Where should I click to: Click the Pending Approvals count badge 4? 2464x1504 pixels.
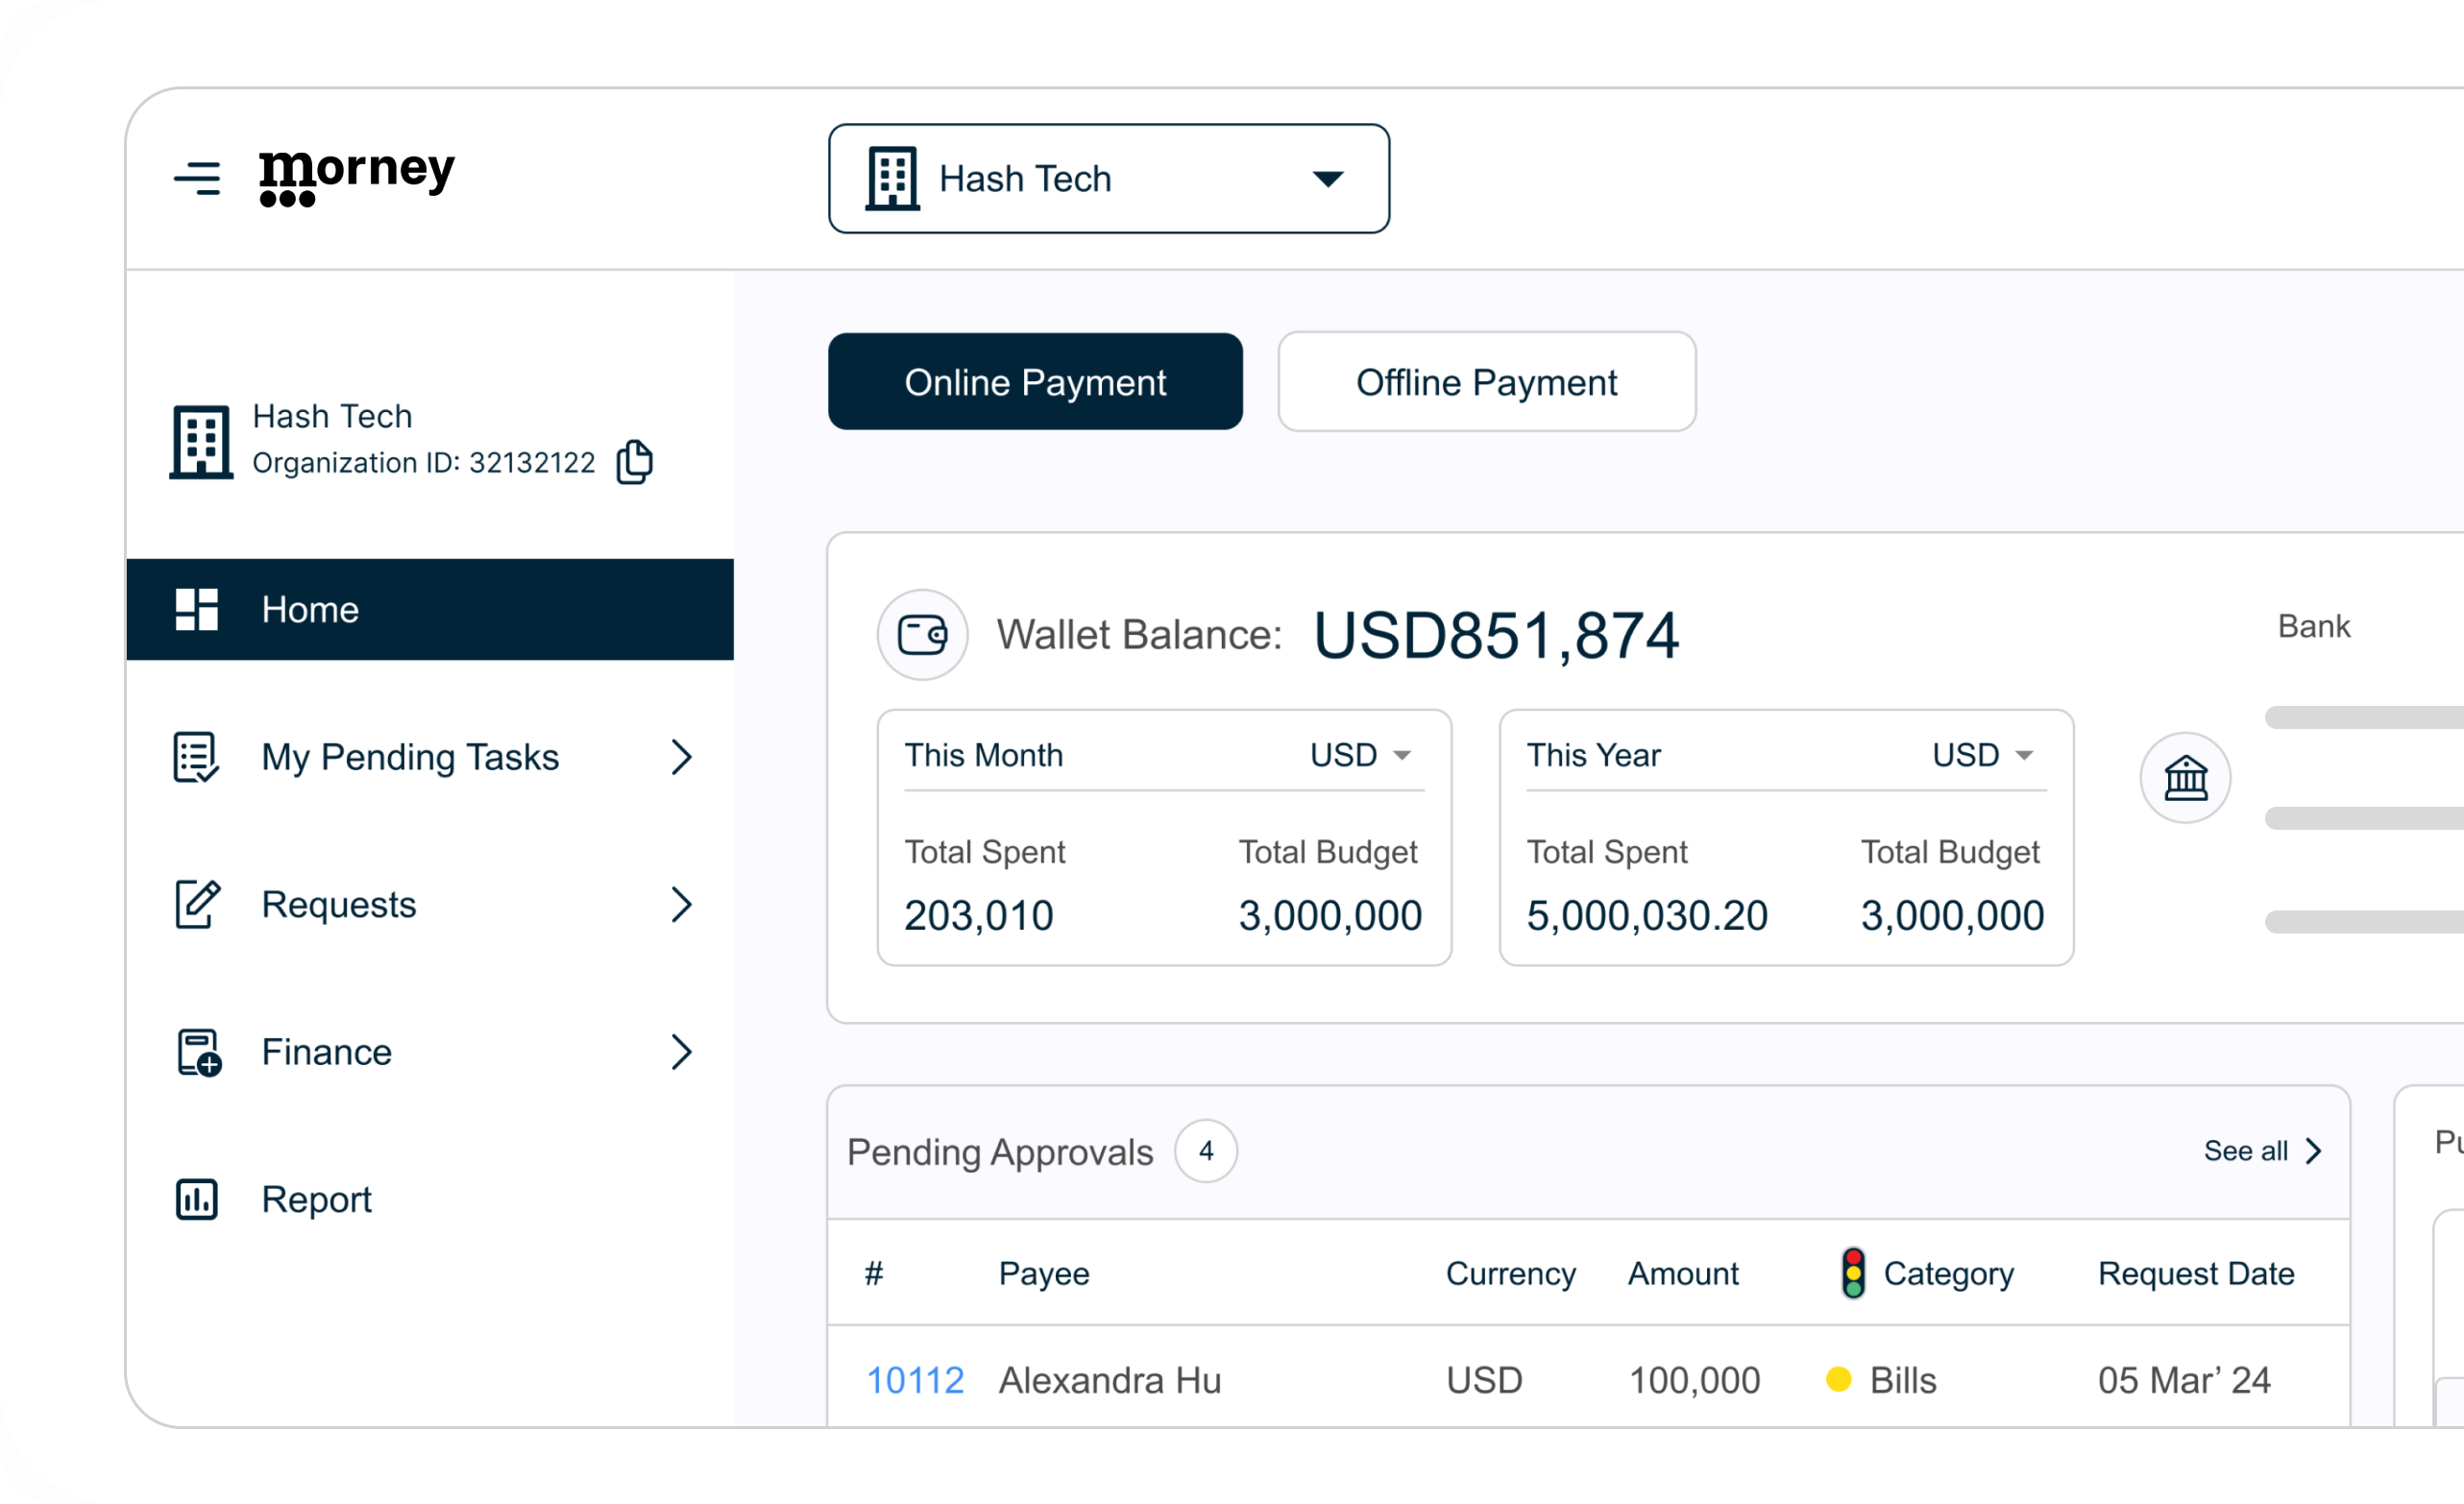point(1206,1151)
